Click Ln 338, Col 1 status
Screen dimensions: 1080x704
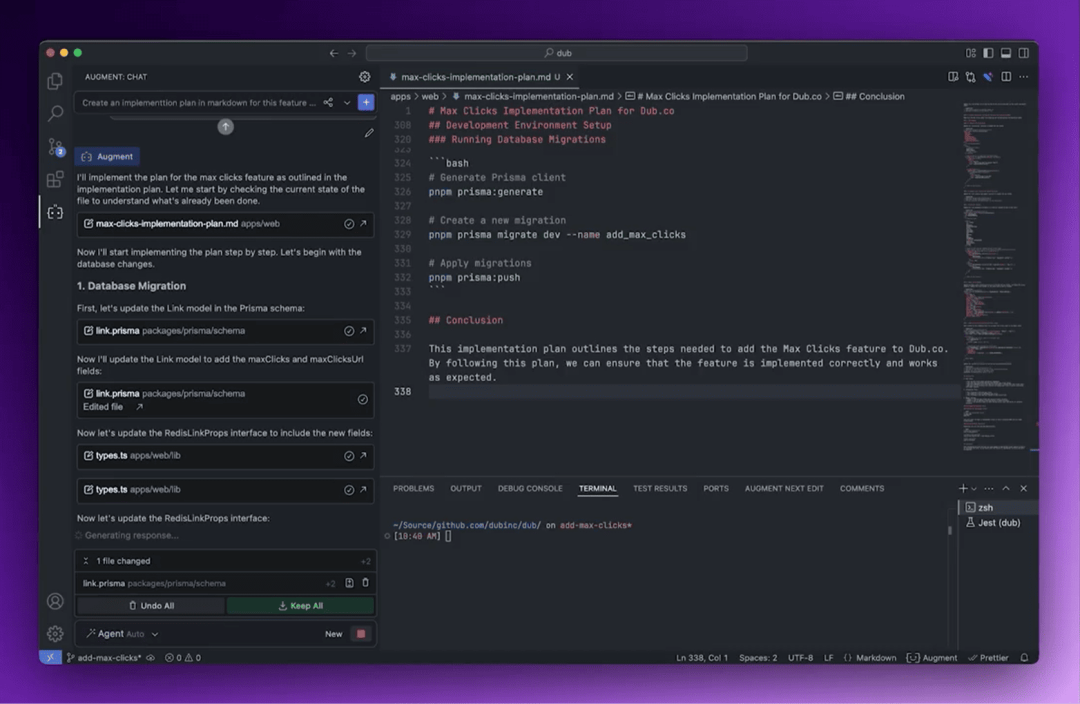[x=702, y=658]
